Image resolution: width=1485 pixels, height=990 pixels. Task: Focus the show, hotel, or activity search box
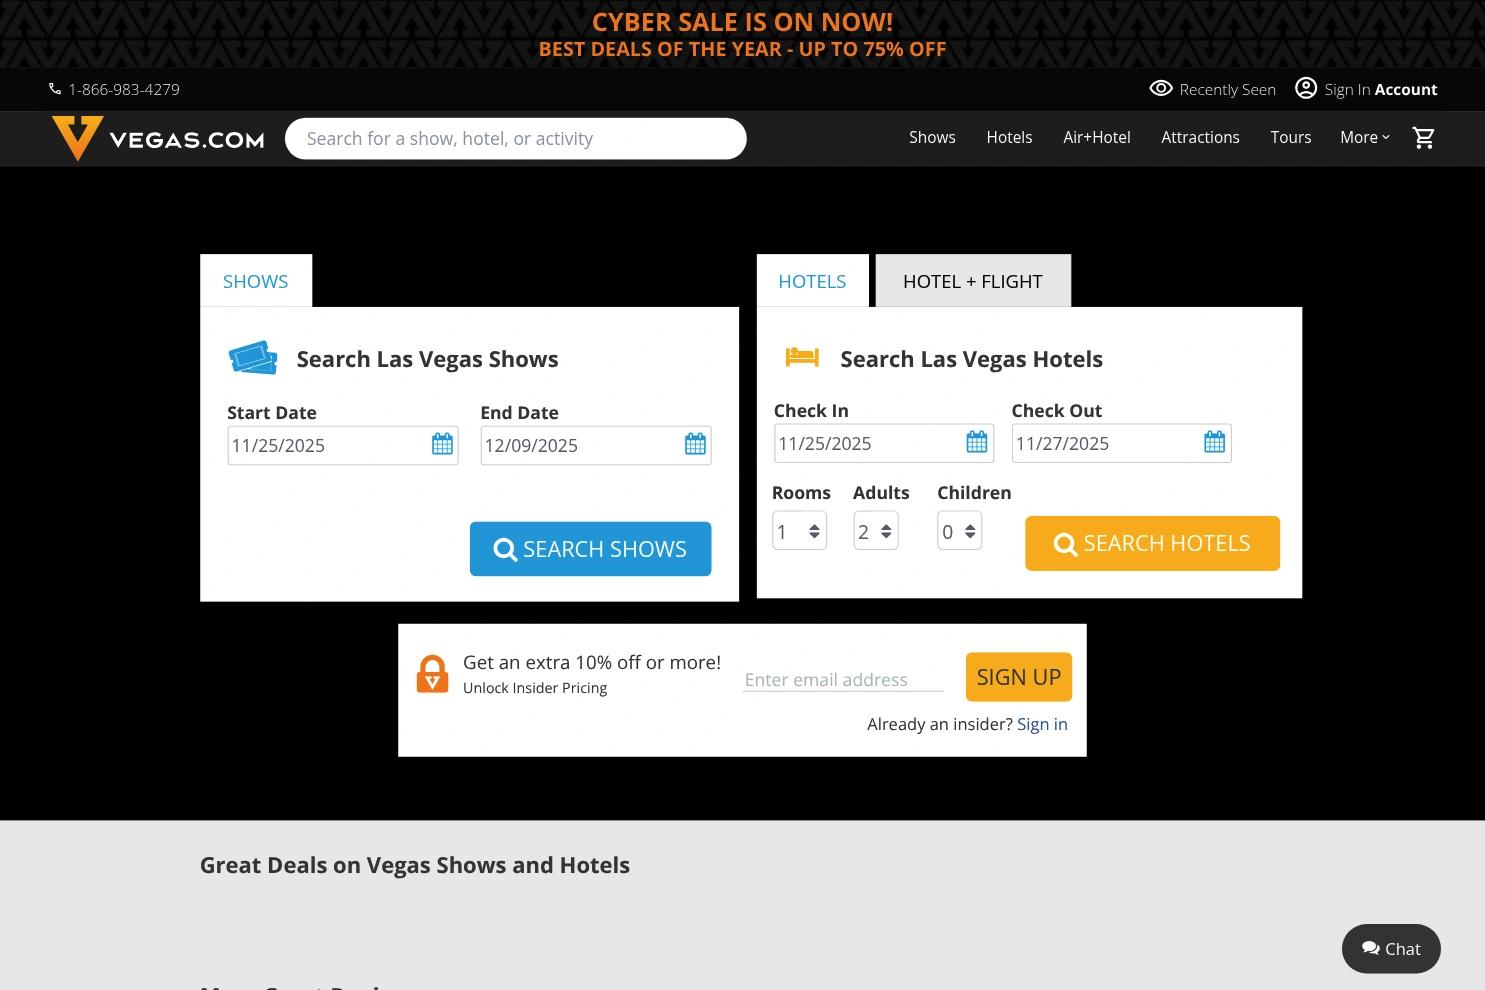pos(516,138)
